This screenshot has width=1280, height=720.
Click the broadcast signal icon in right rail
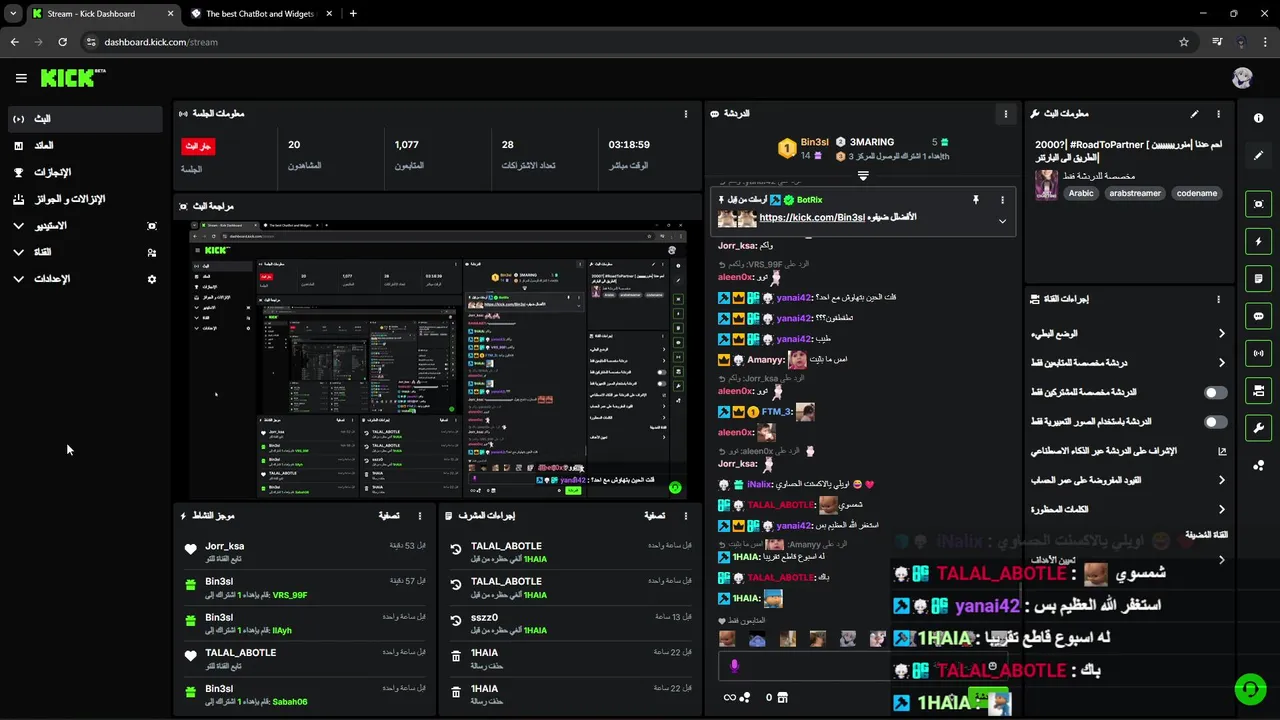pos(1259,353)
